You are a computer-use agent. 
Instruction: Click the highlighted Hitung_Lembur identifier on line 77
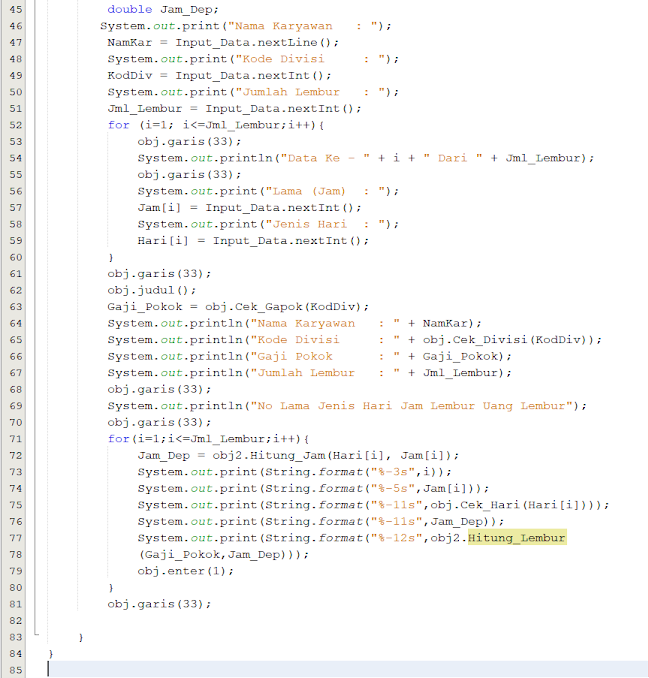[517, 537]
